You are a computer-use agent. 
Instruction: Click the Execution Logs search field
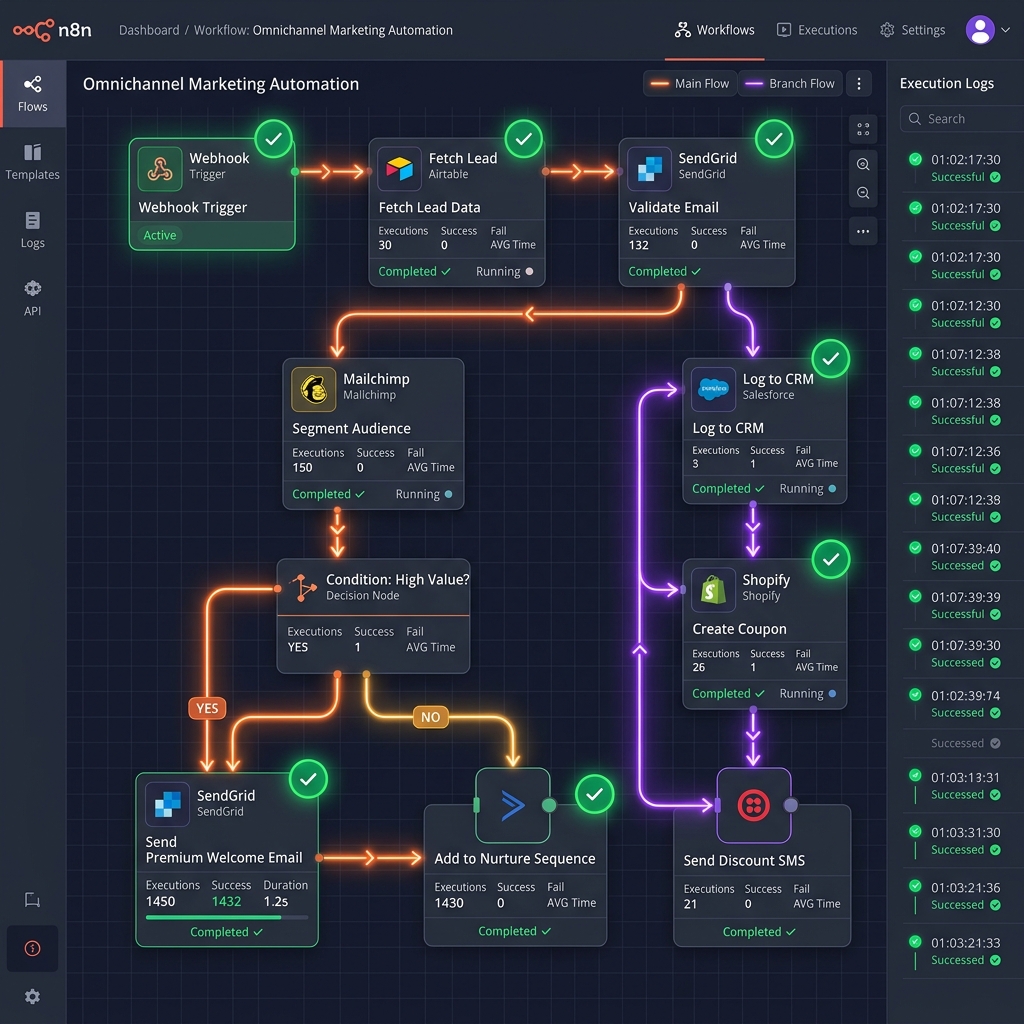[x=961, y=119]
